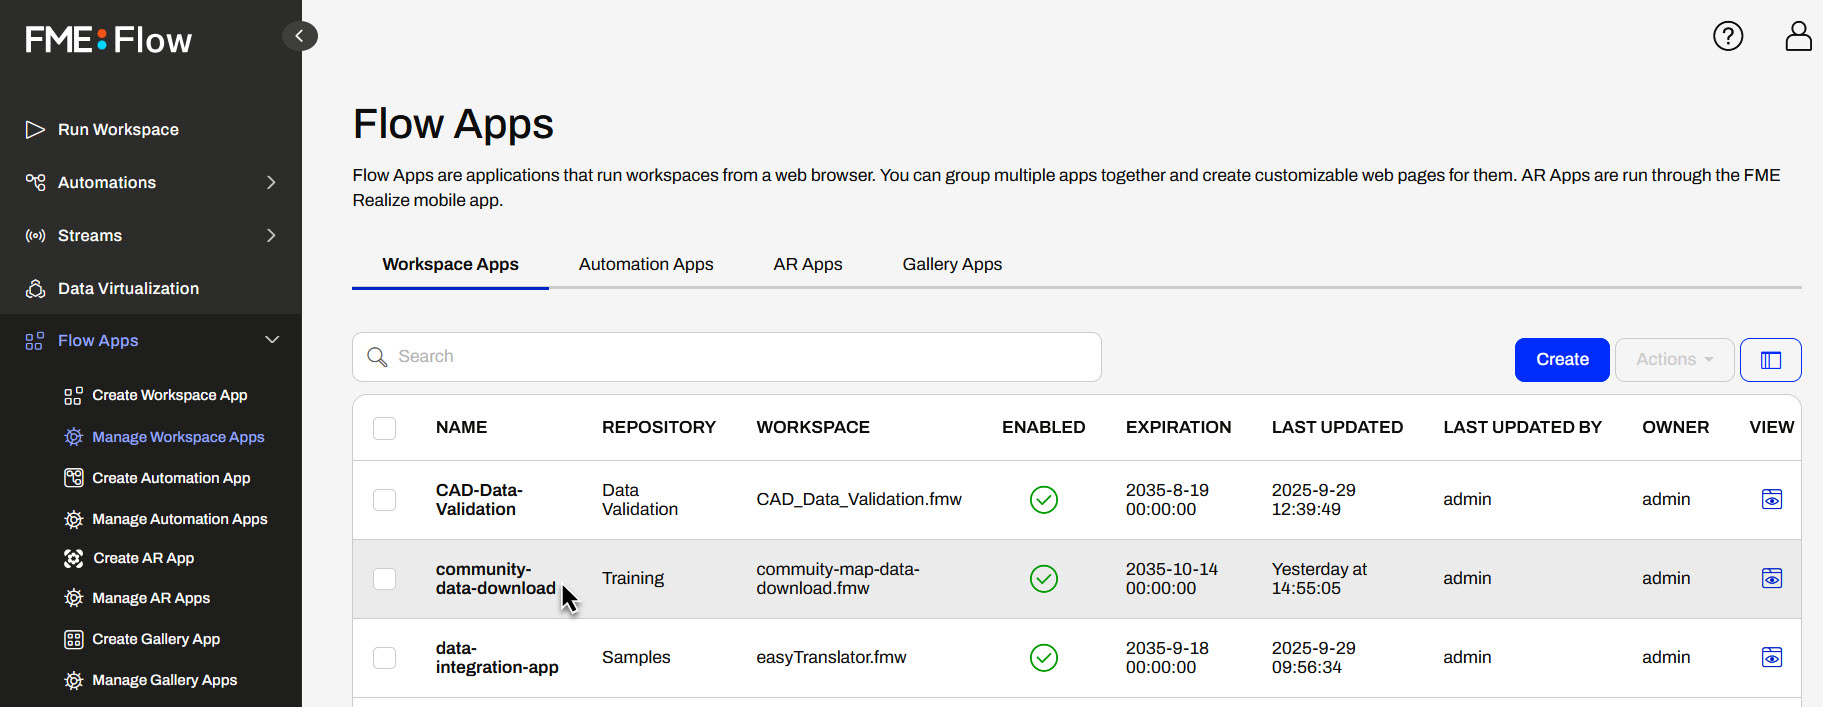This screenshot has height=707, width=1823.
Task: Select the CAD-Data-Validation row checkbox
Action: [x=384, y=499]
